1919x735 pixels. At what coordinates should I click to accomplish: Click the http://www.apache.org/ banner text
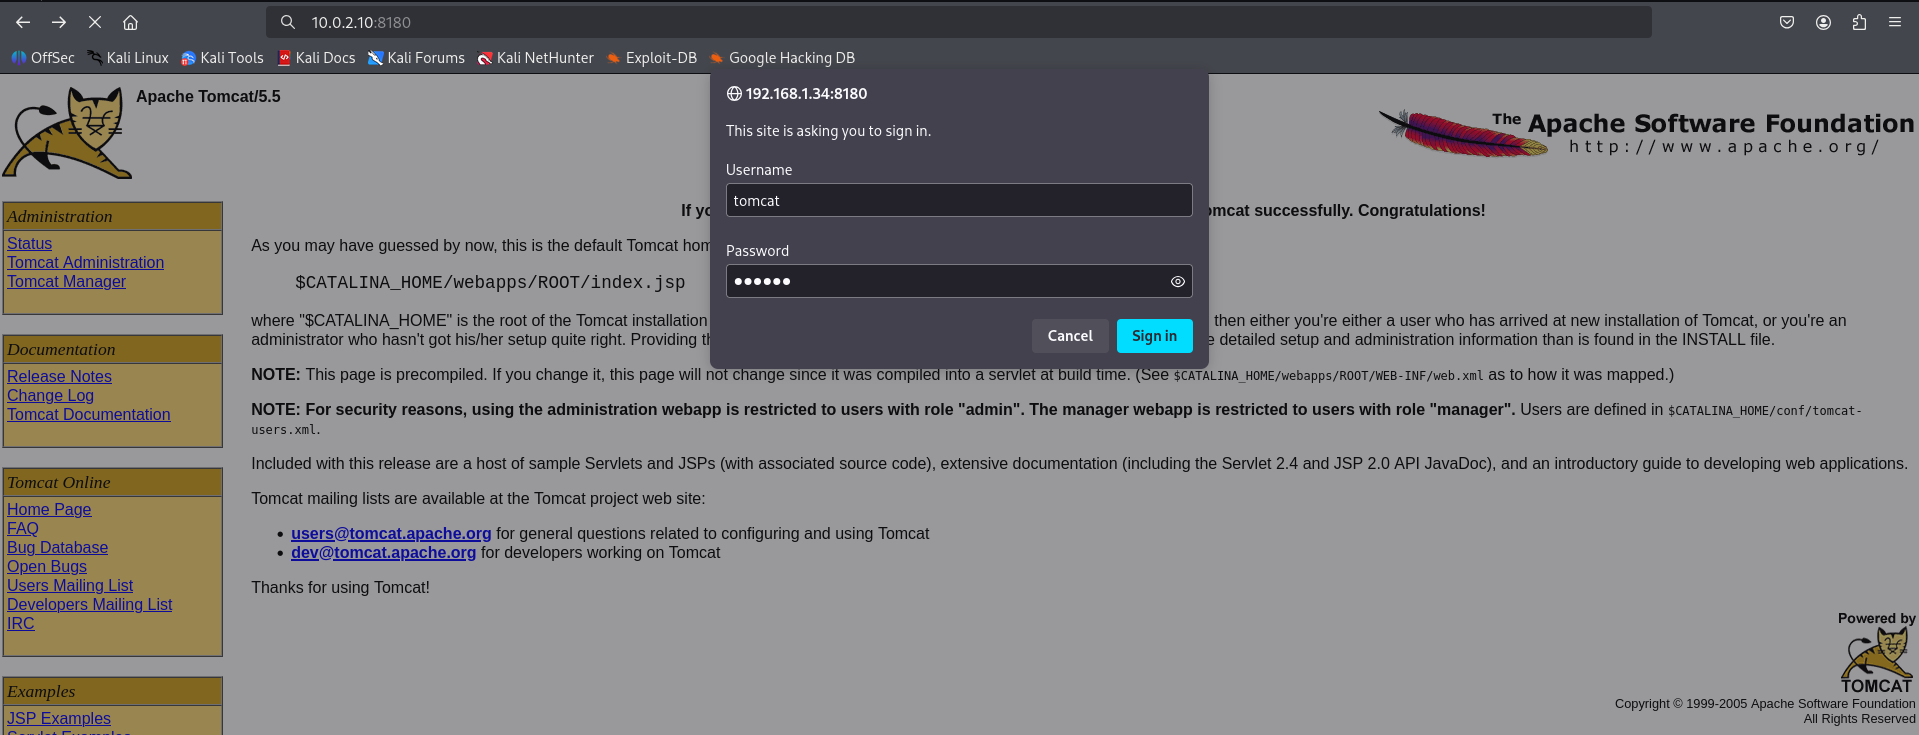(x=1725, y=147)
